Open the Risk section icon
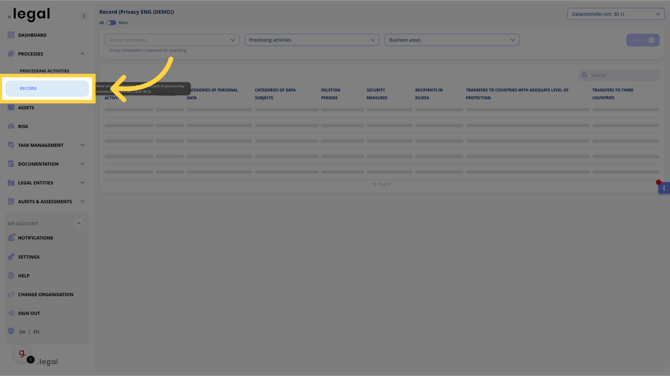Viewport: 670px width, 376px height. [11, 126]
